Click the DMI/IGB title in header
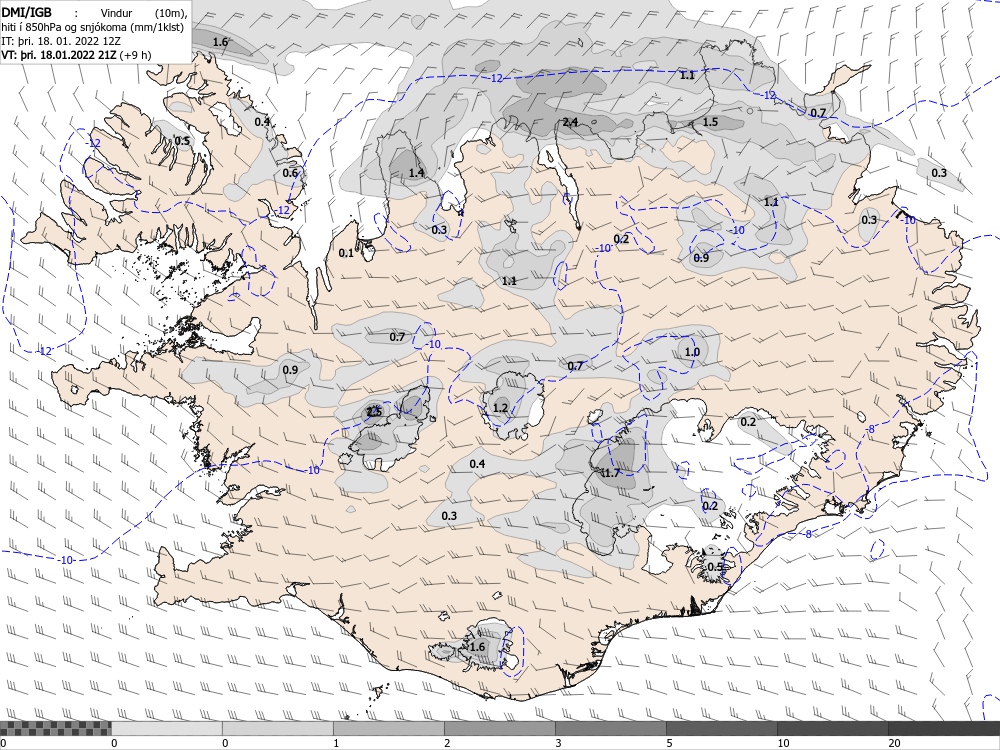This screenshot has width=1000, height=750. tap(27, 13)
